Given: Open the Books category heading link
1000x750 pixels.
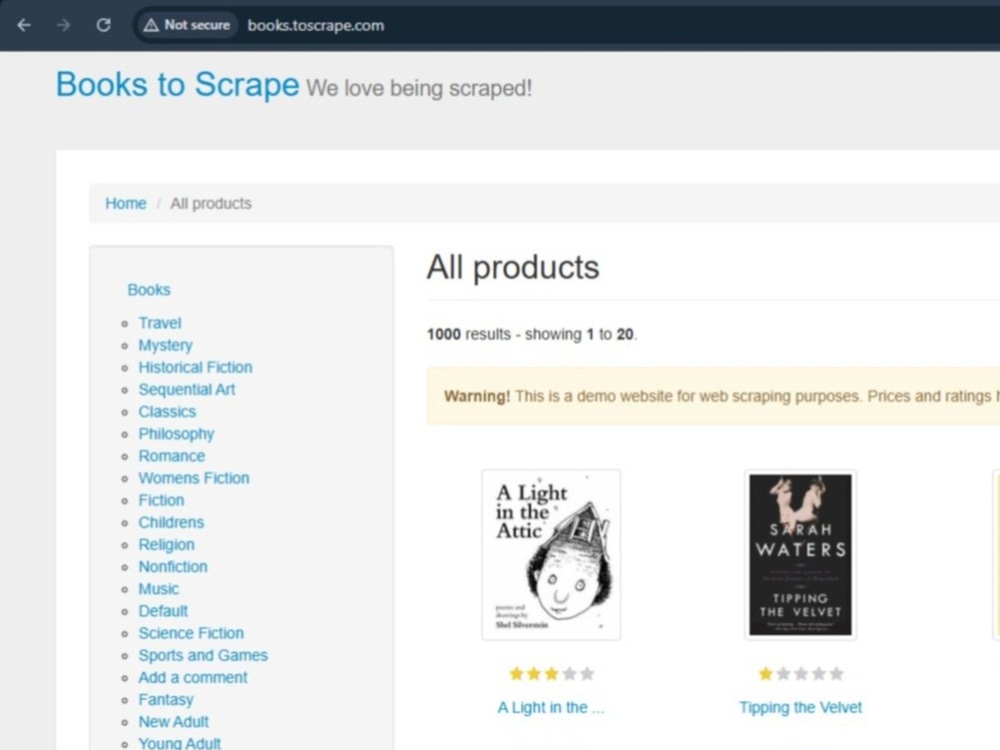Looking at the screenshot, I should coord(149,290).
